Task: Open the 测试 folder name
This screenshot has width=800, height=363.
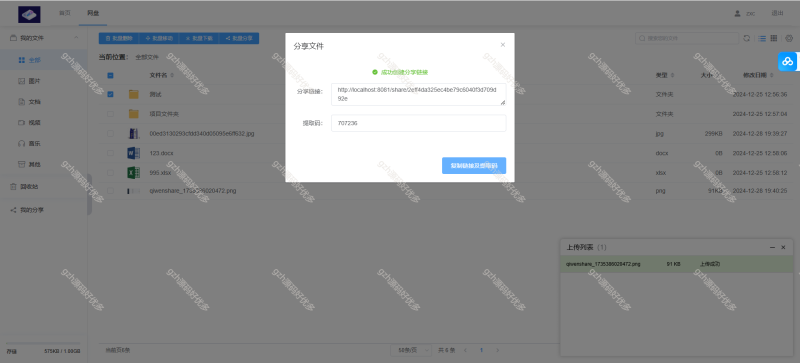Action: [x=155, y=94]
